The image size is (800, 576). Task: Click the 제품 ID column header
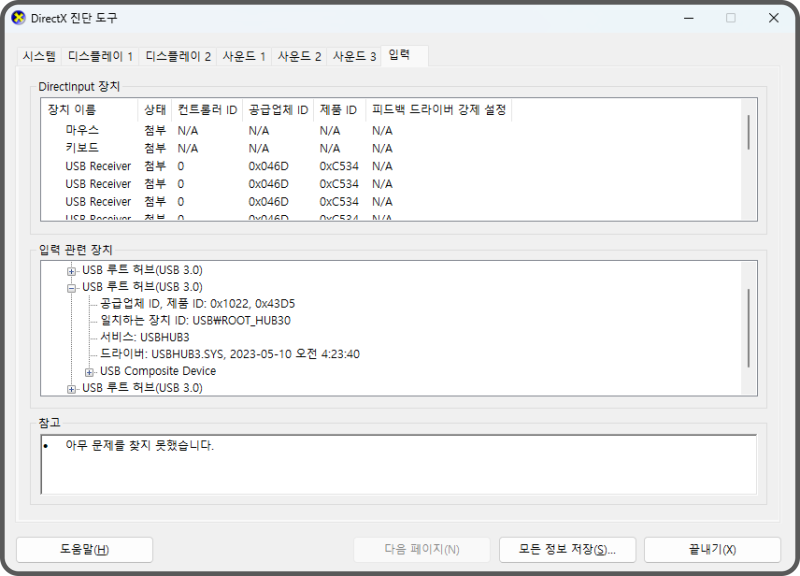click(340, 110)
